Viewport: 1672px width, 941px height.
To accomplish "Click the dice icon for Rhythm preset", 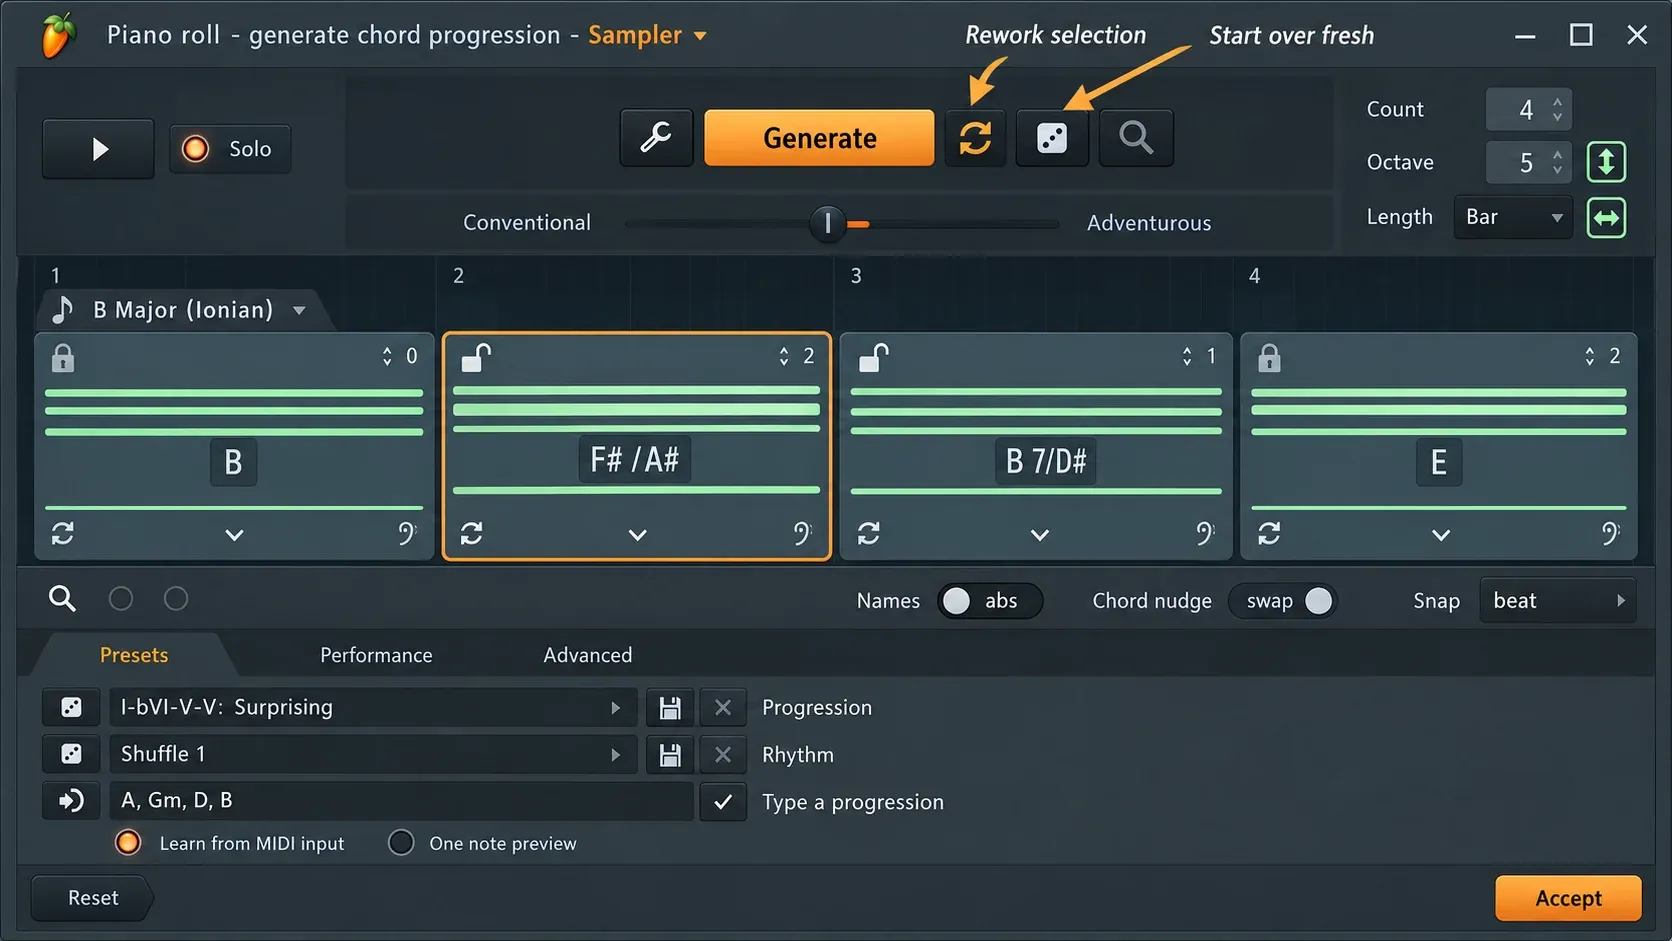I will point(71,754).
